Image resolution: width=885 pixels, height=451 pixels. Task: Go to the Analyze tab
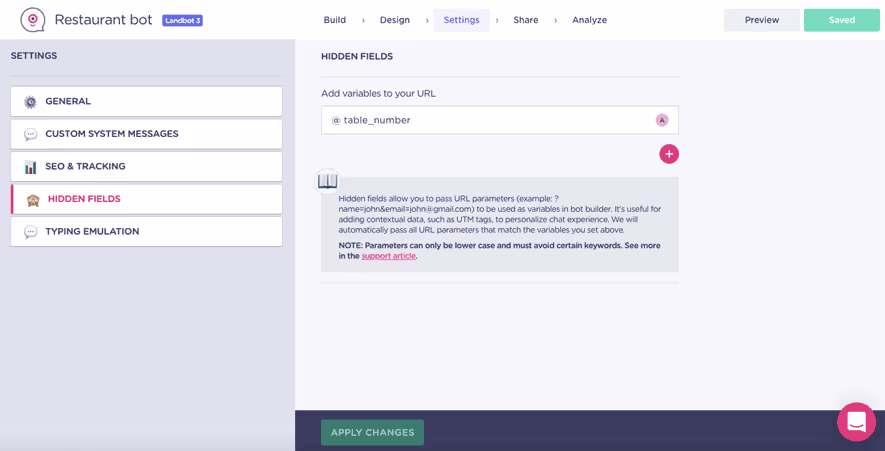coord(589,20)
